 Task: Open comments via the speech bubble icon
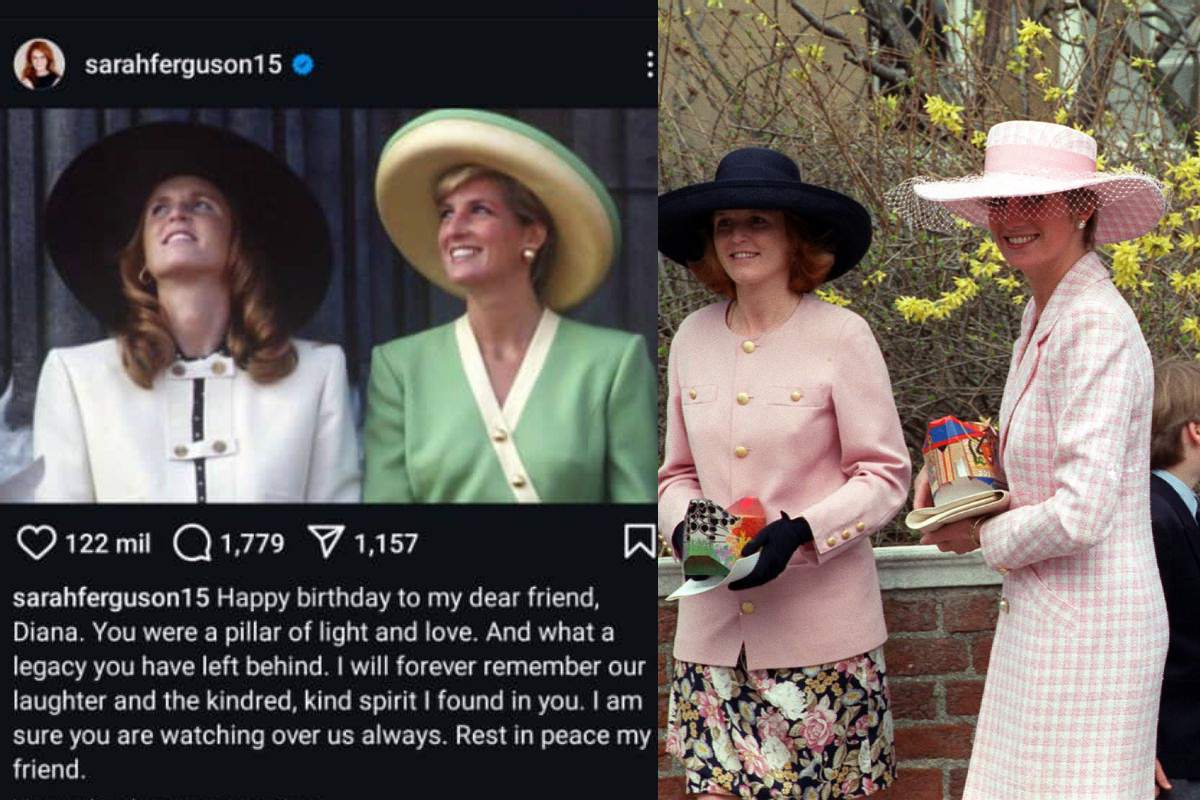(191, 542)
